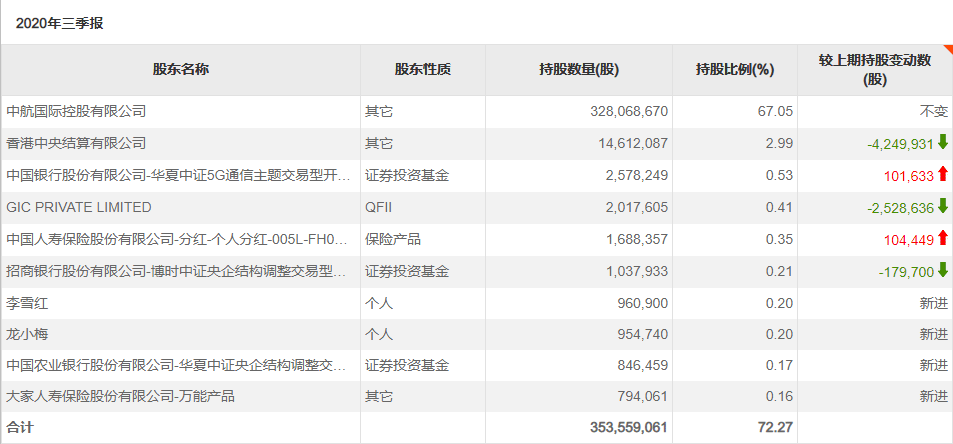Select shareholder GIC PRIVATE LIMITED

click(78, 207)
